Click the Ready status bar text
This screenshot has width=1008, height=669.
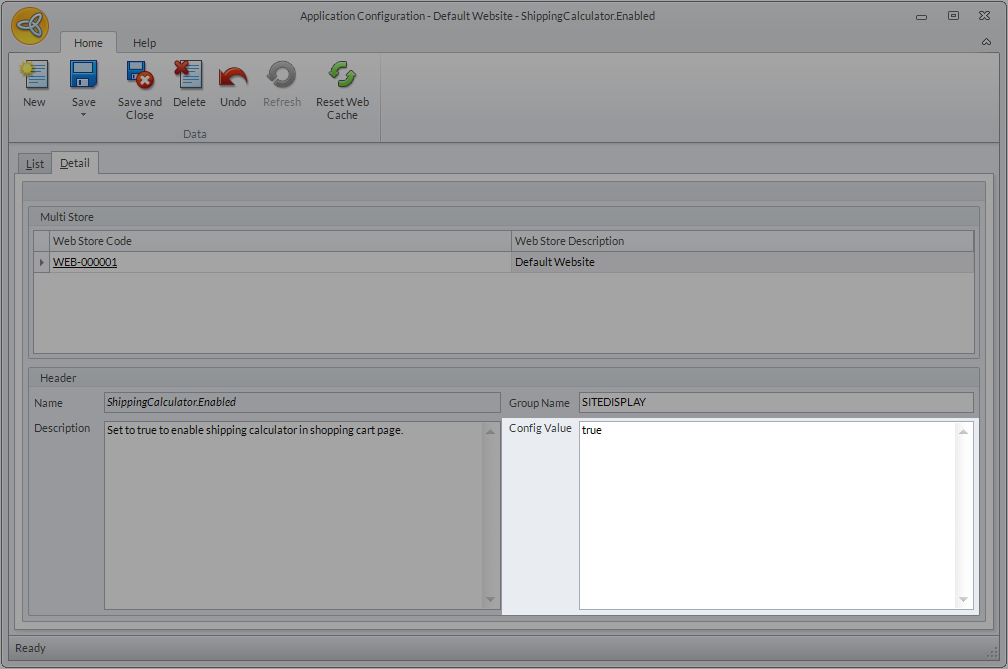click(30, 648)
